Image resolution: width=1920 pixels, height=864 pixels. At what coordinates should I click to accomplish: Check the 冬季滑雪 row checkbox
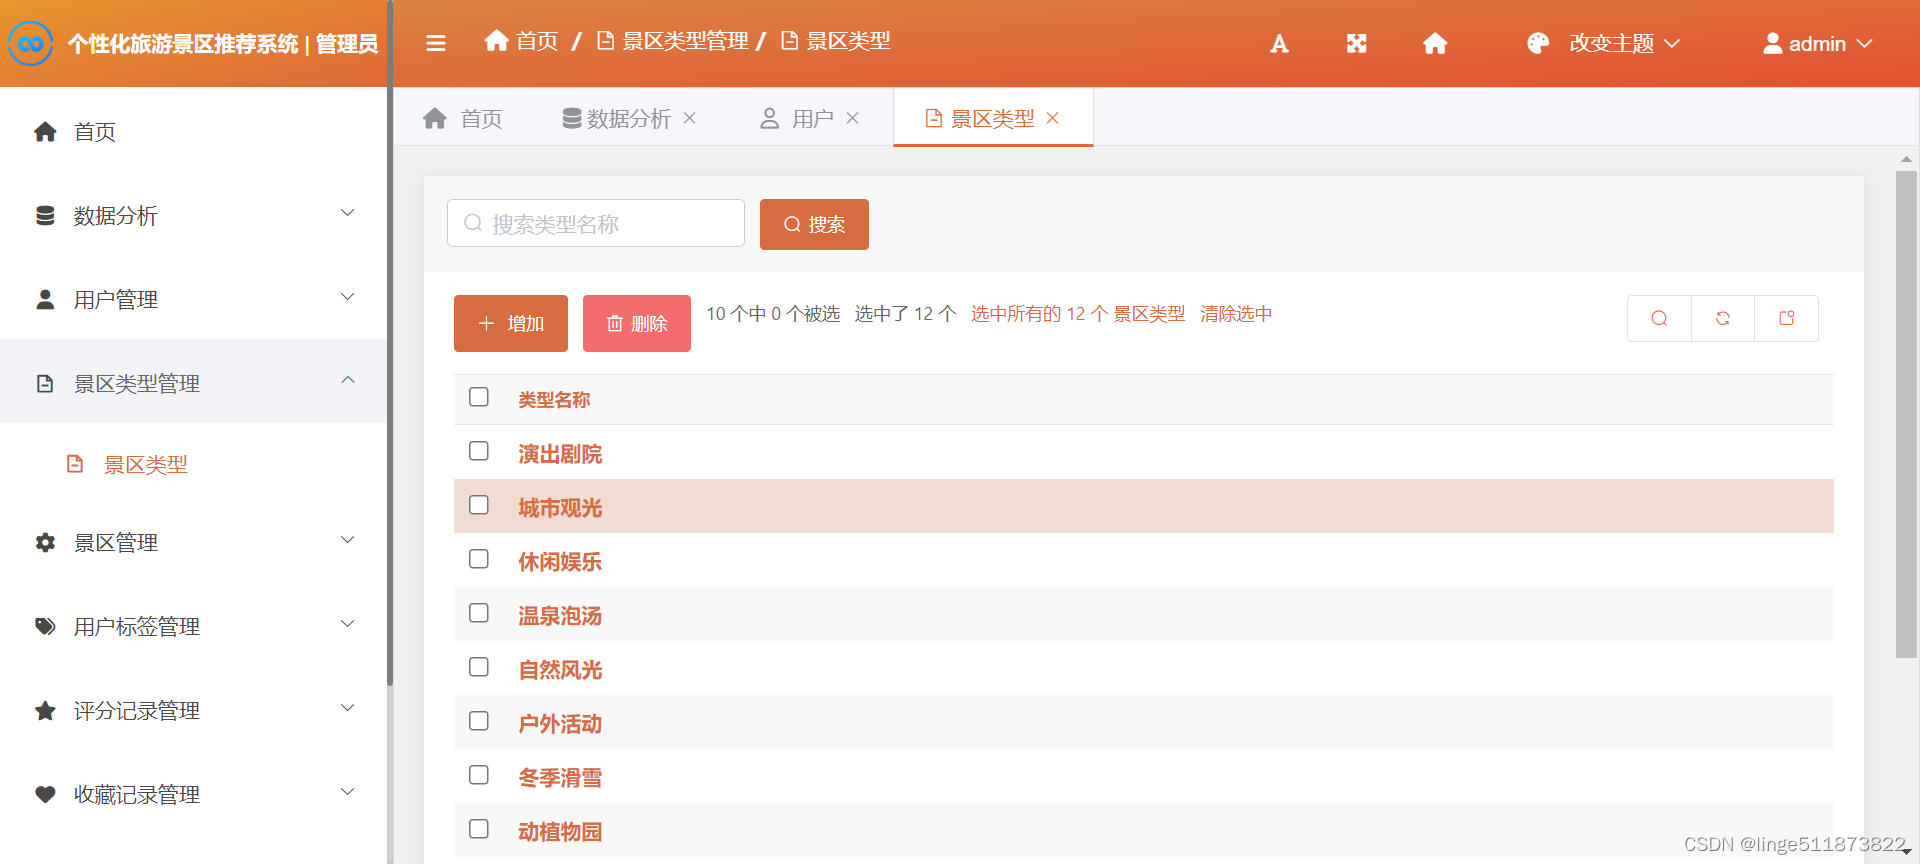pyautogui.click(x=479, y=775)
